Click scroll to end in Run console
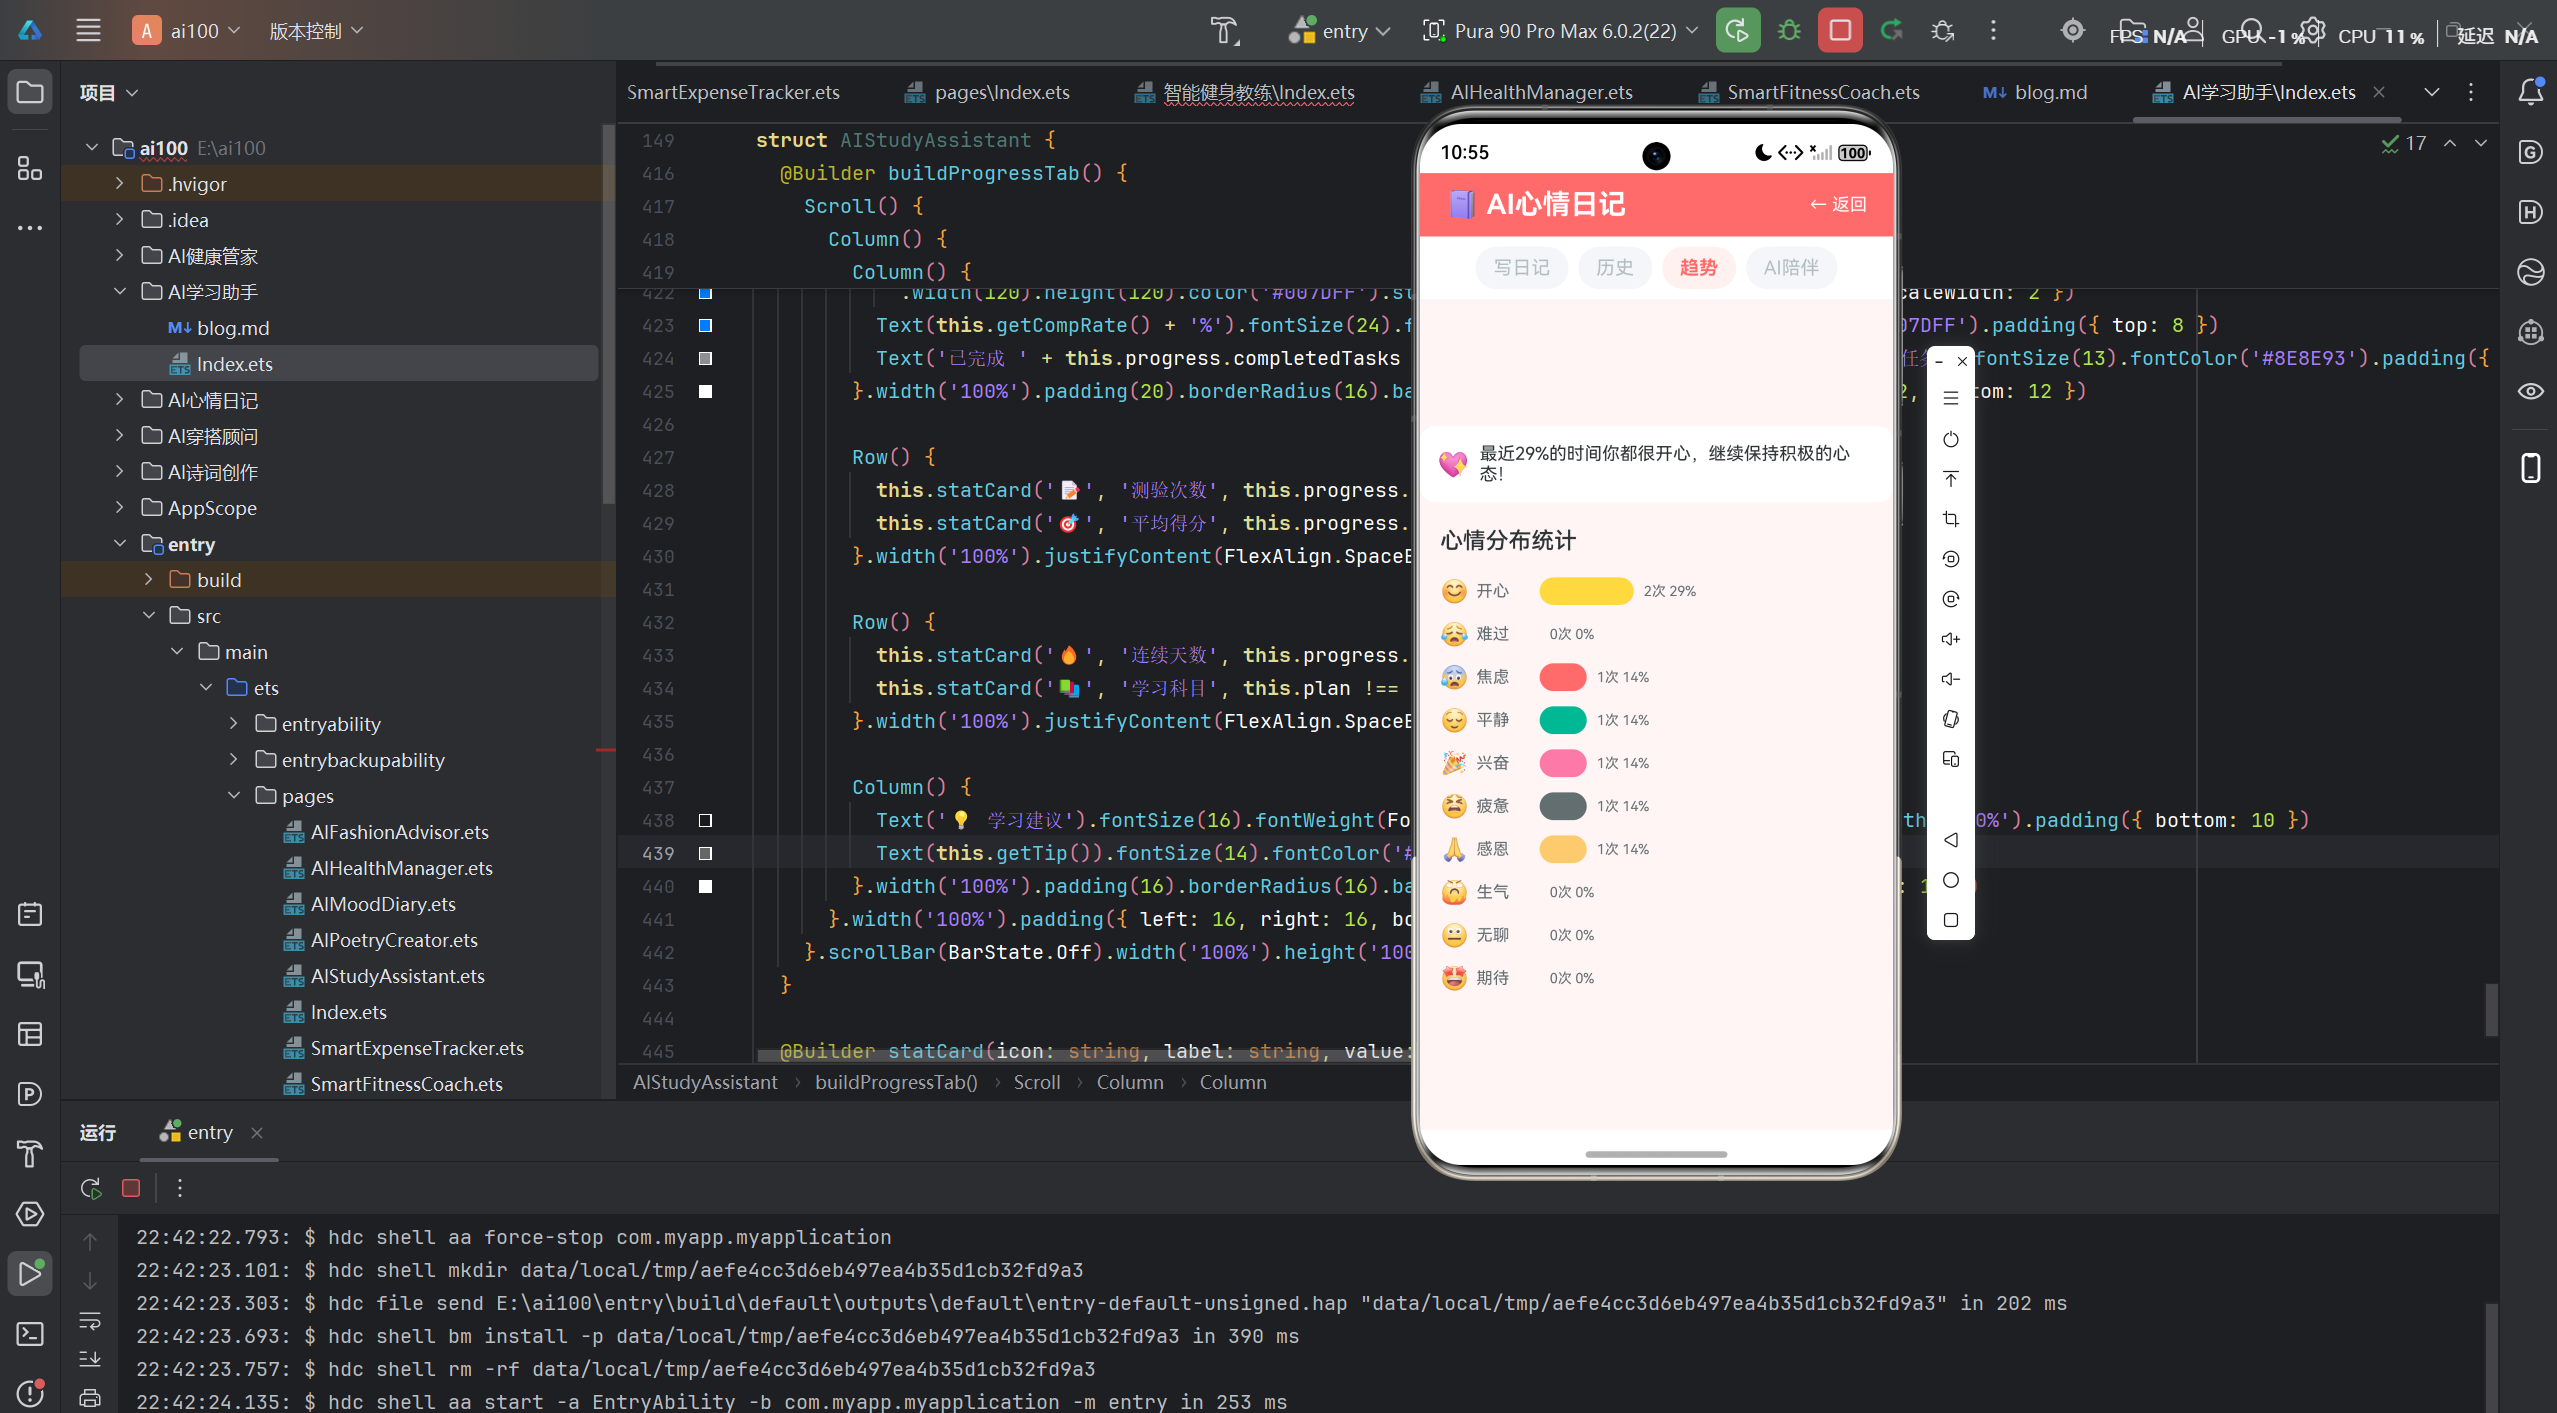The width and height of the screenshot is (2557, 1413). 90,1359
